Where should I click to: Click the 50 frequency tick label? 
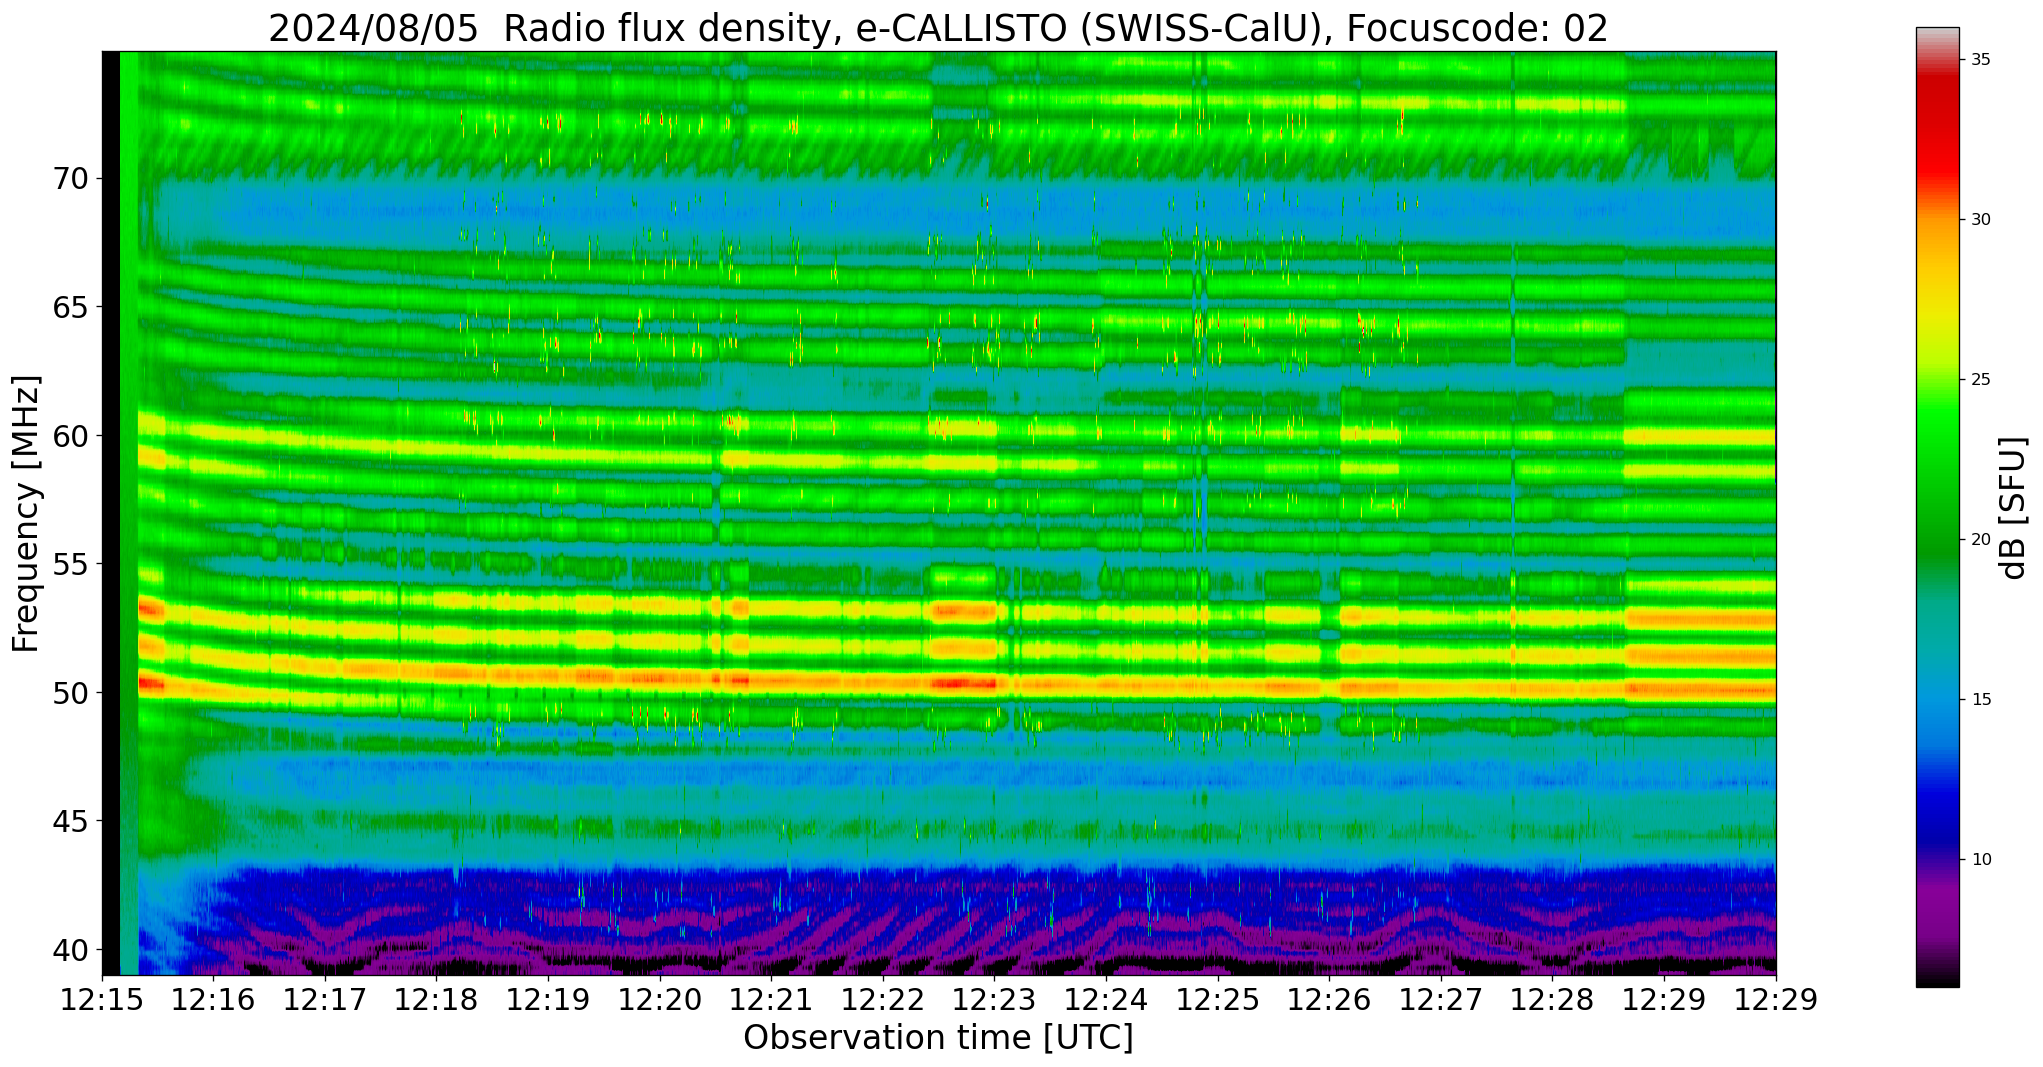coord(71,692)
